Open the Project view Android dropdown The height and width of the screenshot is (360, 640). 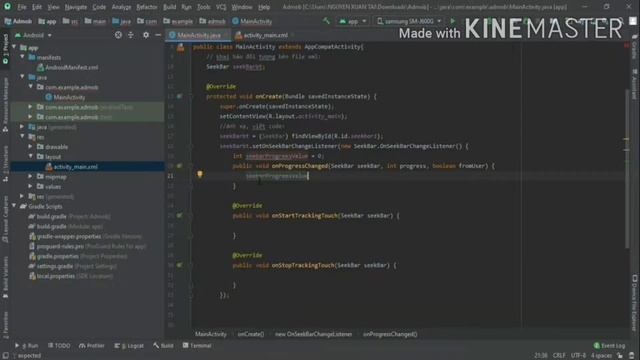coord(33,36)
